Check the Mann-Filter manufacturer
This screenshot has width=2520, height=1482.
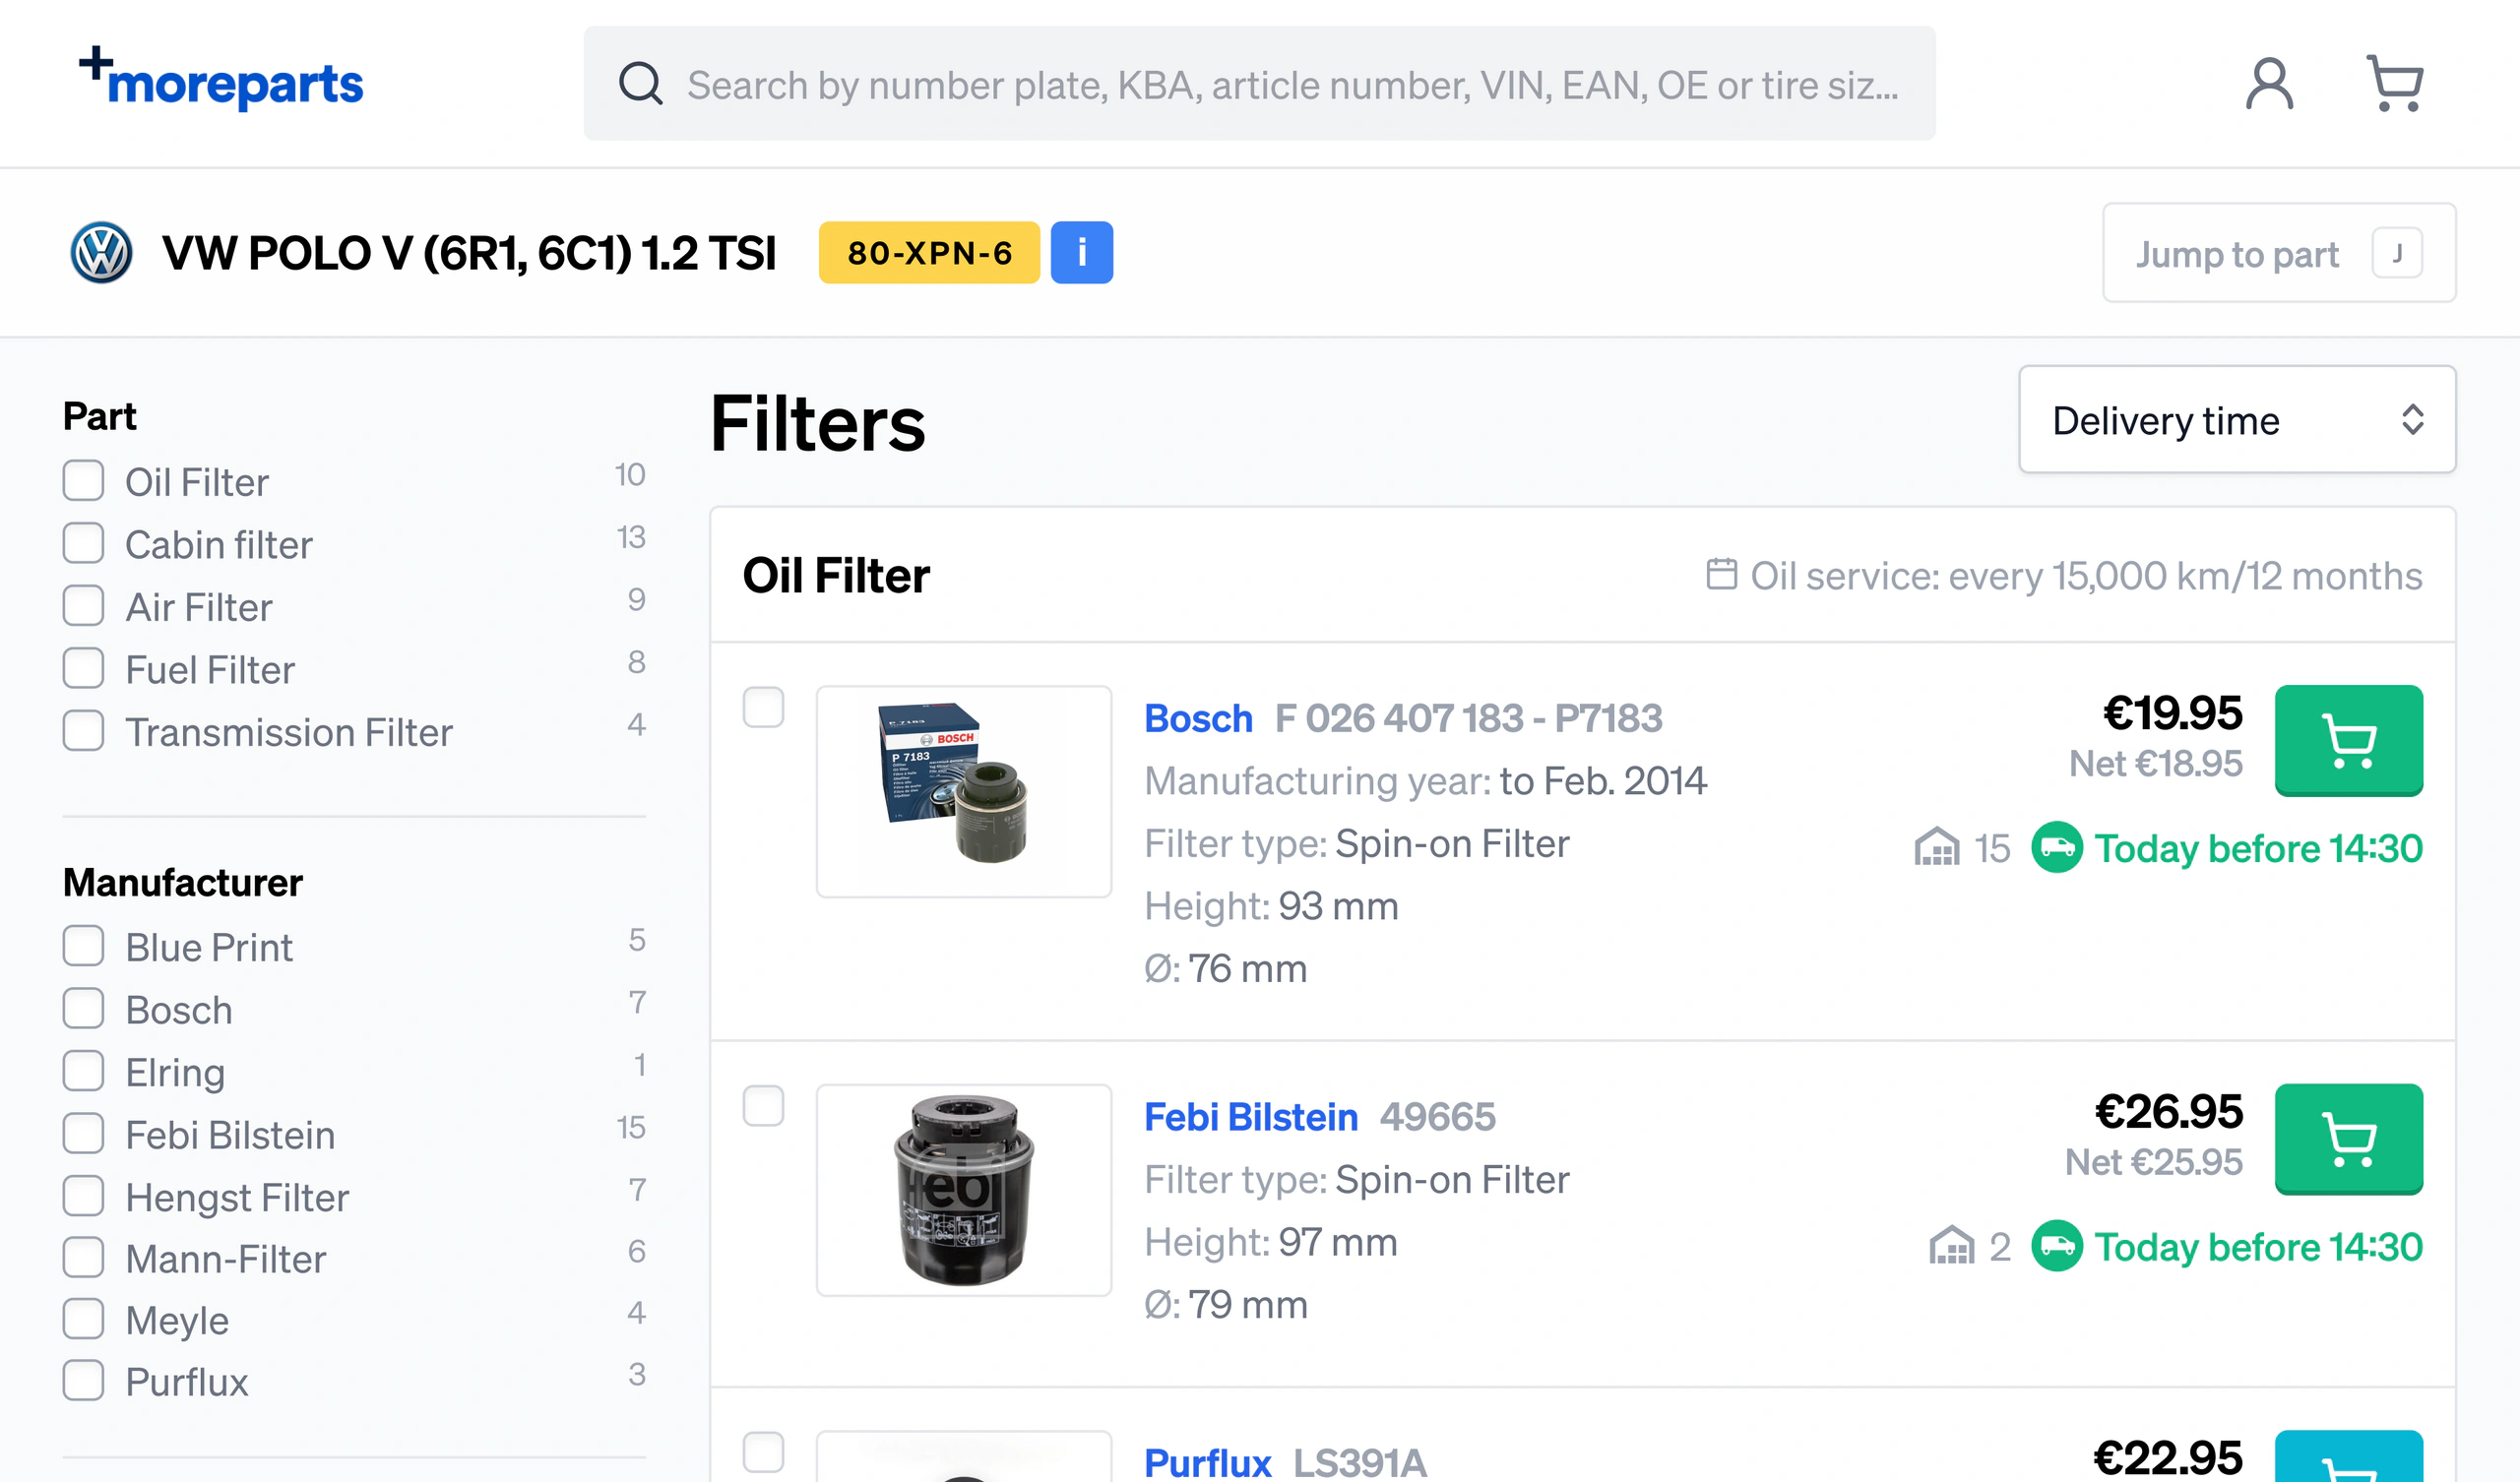click(x=83, y=1258)
